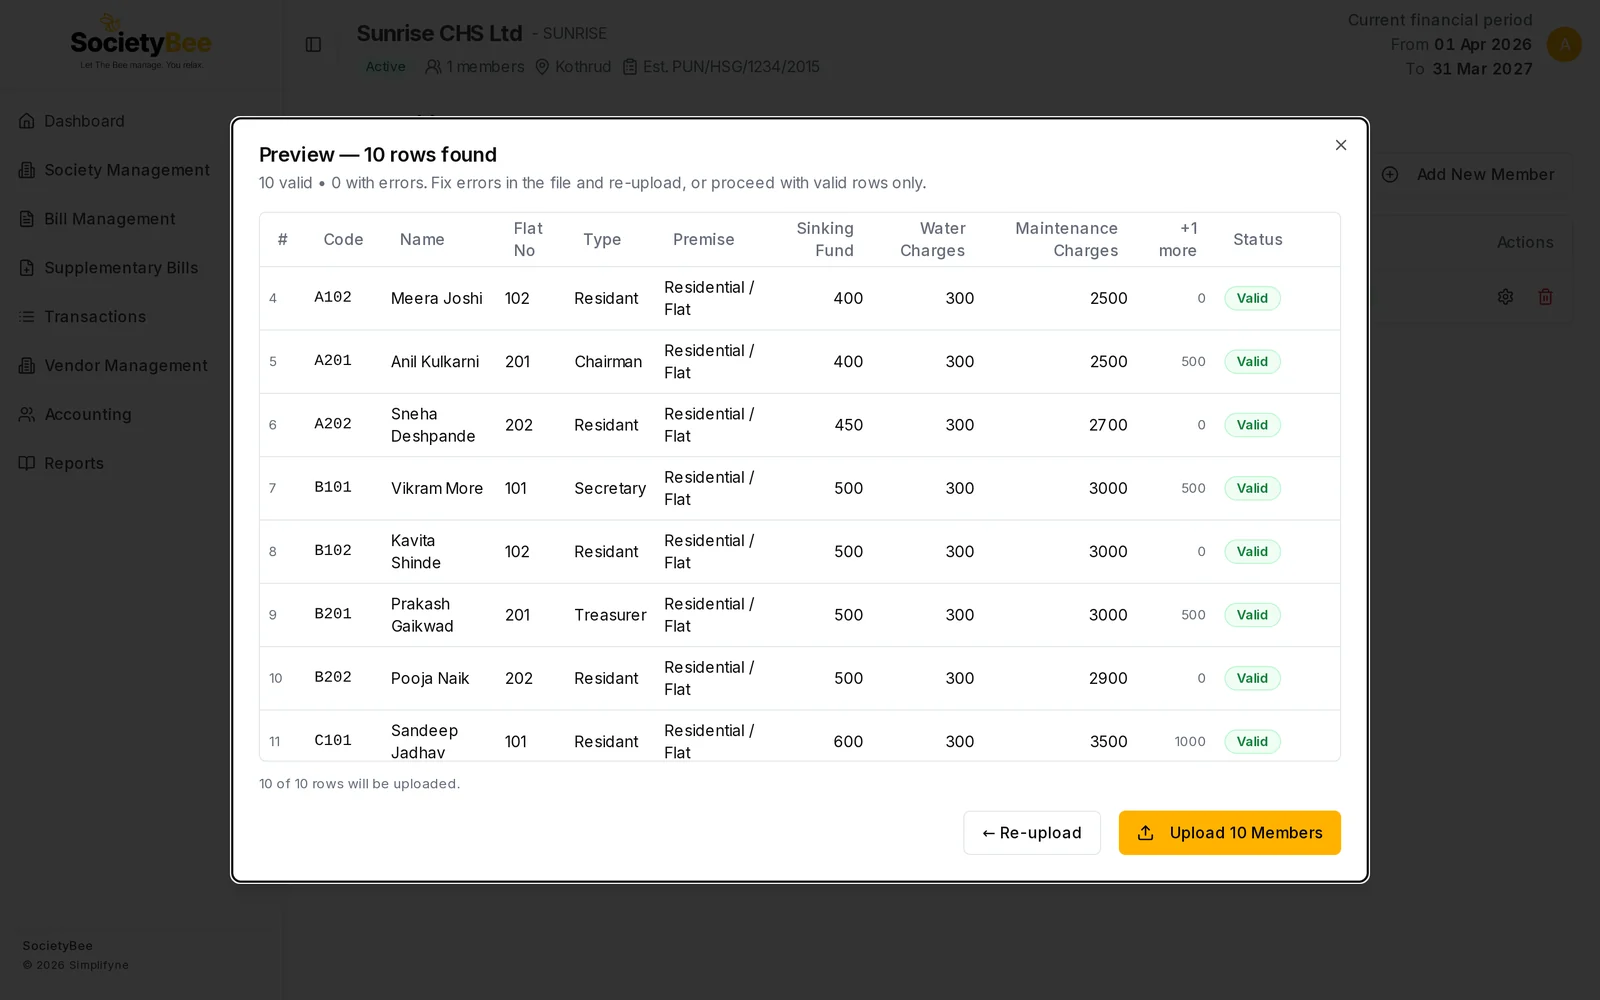Image resolution: width=1600 pixels, height=1000 pixels.
Task: Click the Maintenance Charges column header
Action: point(1067,240)
